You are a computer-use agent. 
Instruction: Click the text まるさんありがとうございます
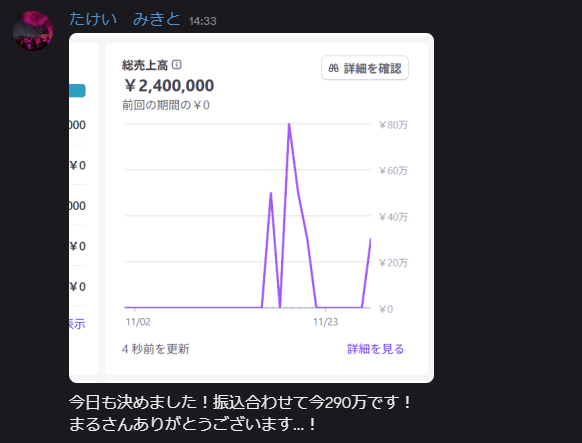click(x=180, y=424)
